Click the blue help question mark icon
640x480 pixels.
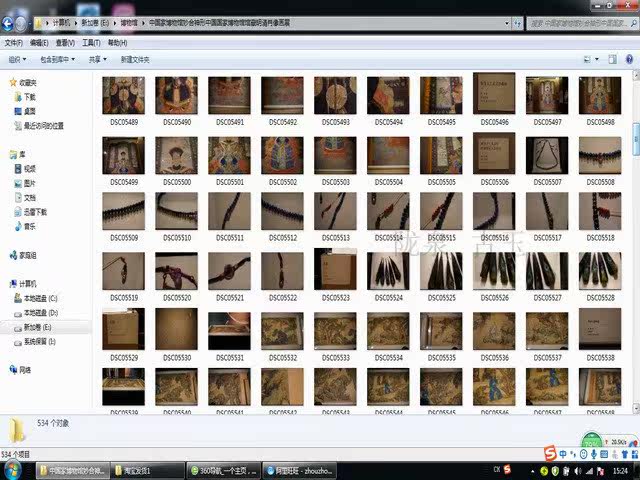629,60
